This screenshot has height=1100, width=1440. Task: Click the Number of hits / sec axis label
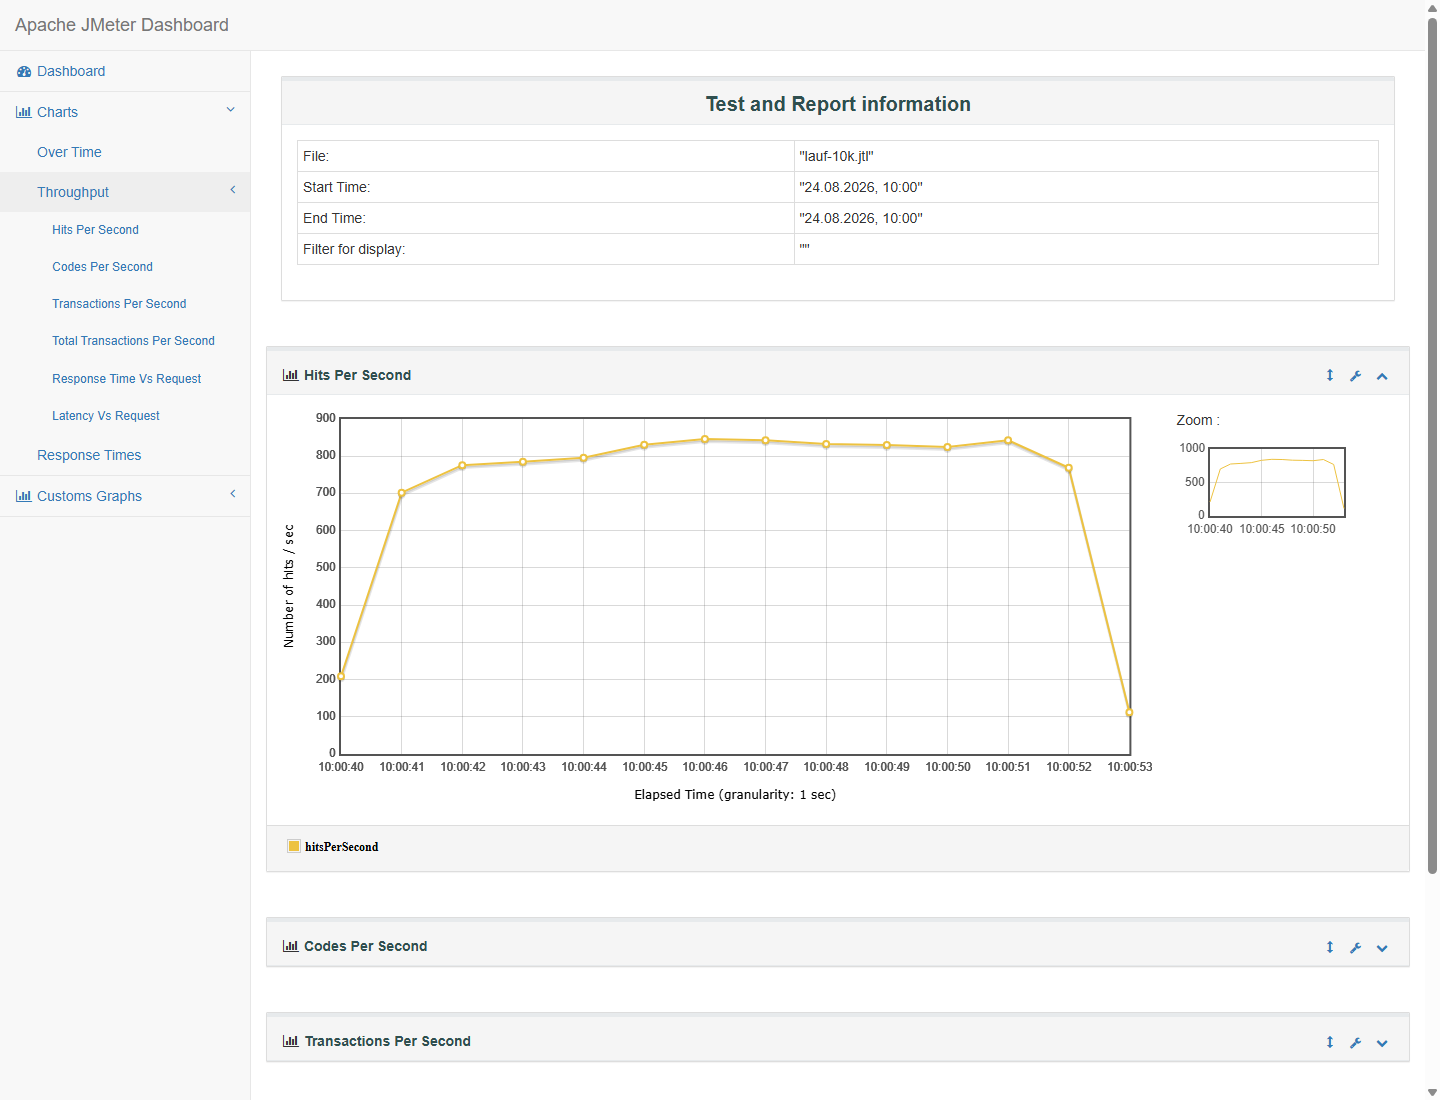click(289, 586)
